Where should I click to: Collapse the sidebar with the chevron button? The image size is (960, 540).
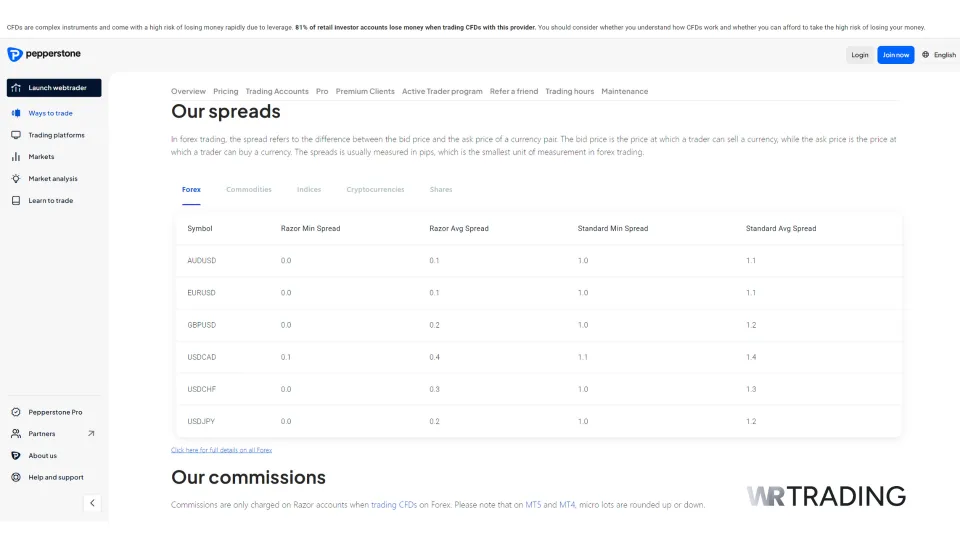point(92,503)
